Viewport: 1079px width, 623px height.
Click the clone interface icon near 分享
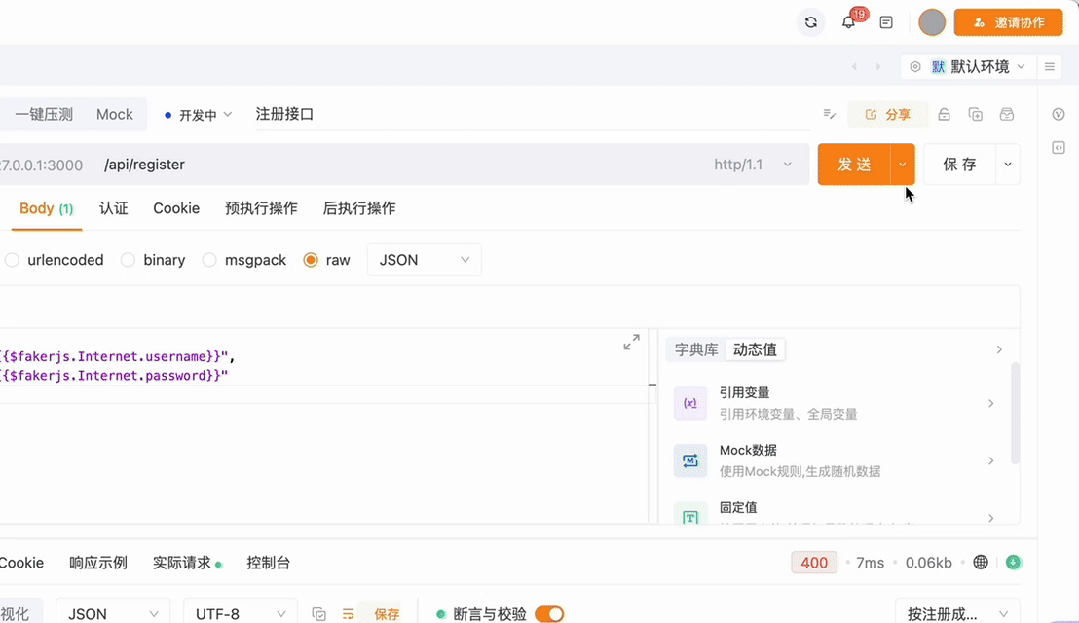(x=975, y=114)
